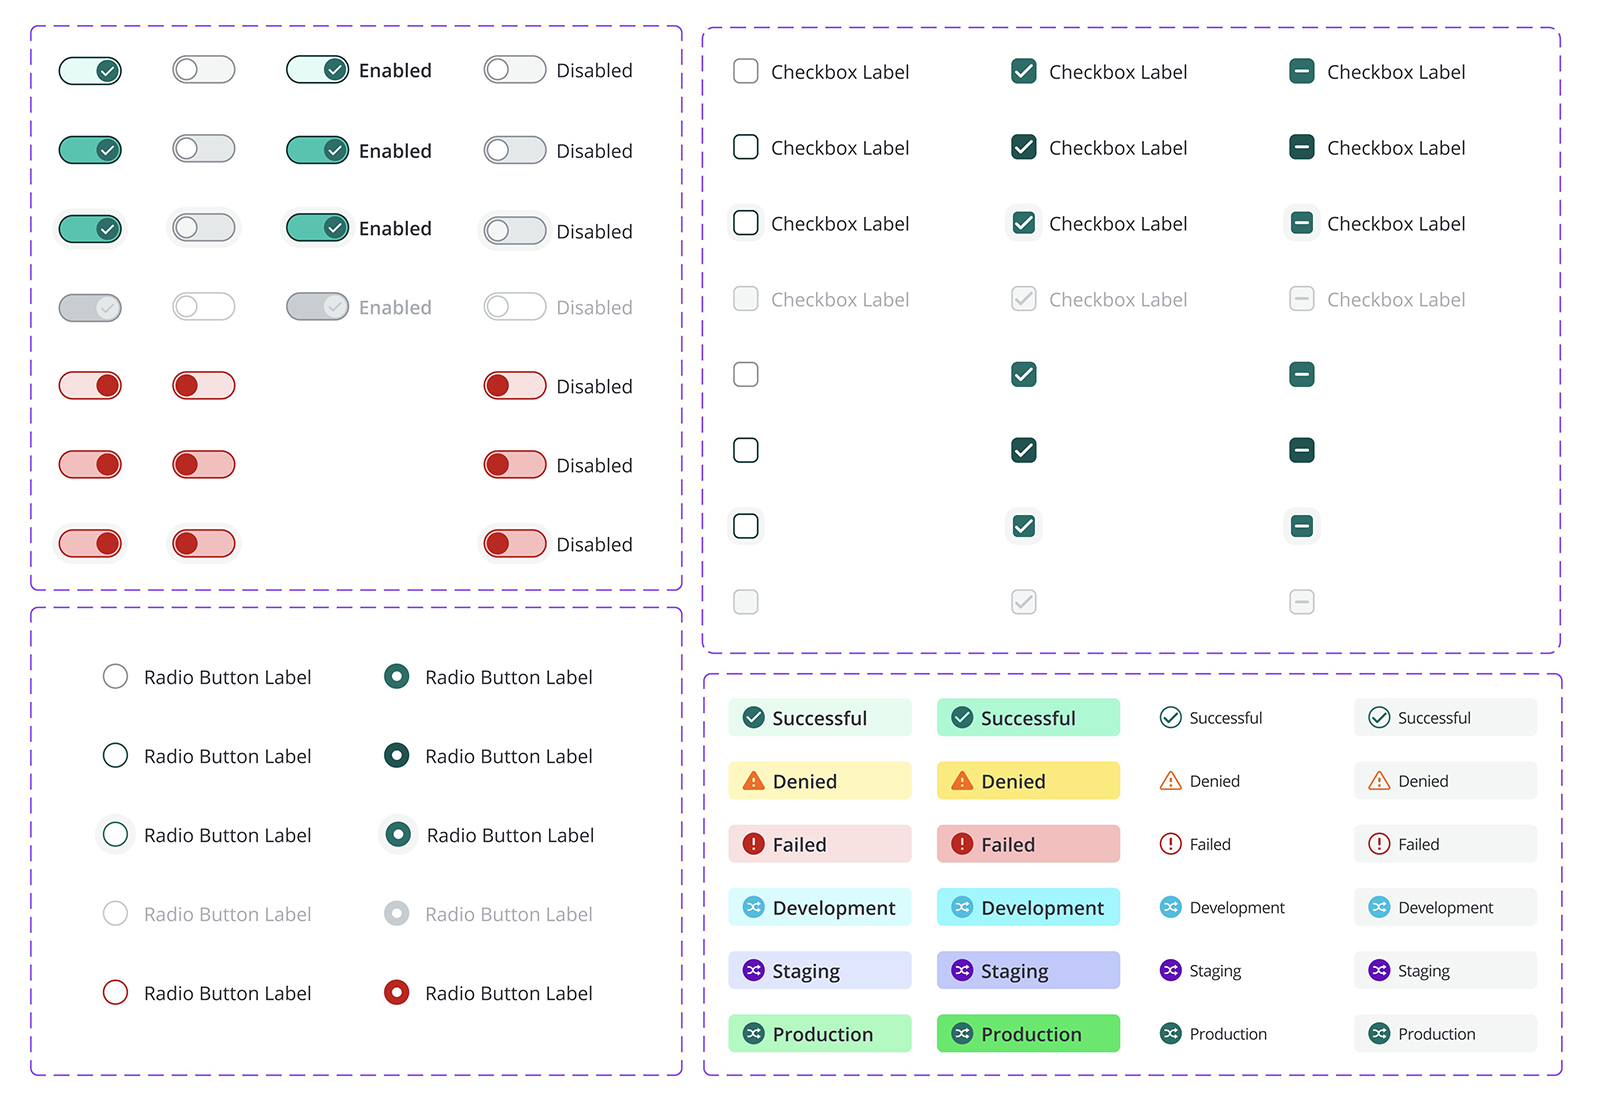Click checkmark icon in gray-background Successful badge
This screenshot has height=1100, width=1600.
1379,718
